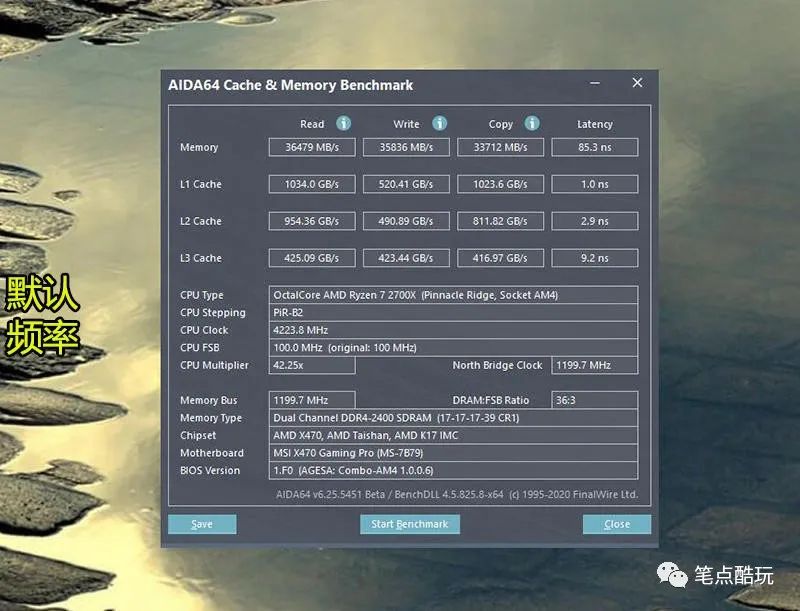Select L2 Cache copy 811.82 GB/s
Image resolution: width=800 pixels, height=611 pixels.
click(501, 221)
